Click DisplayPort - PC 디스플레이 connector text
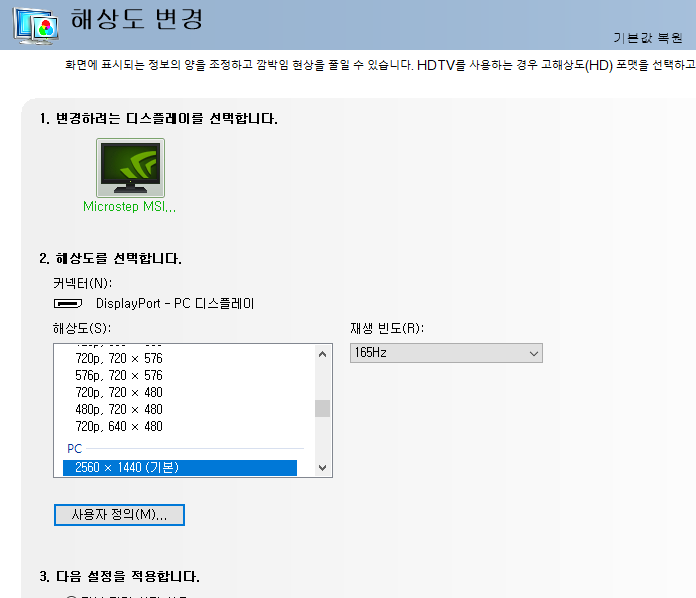The width and height of the screenshot is (696, 598). [175, 304]
